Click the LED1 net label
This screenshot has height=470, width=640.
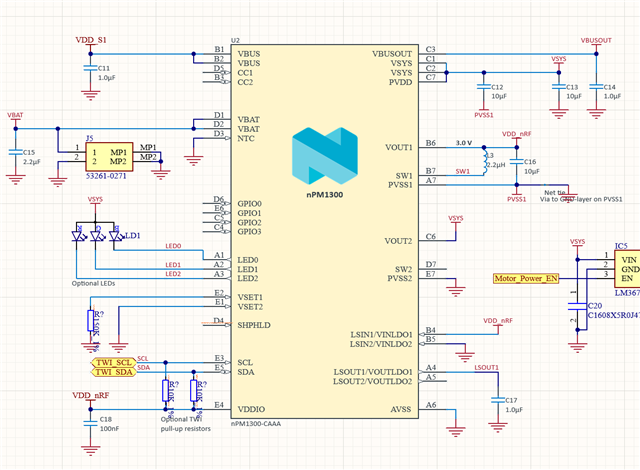[173, 265]
